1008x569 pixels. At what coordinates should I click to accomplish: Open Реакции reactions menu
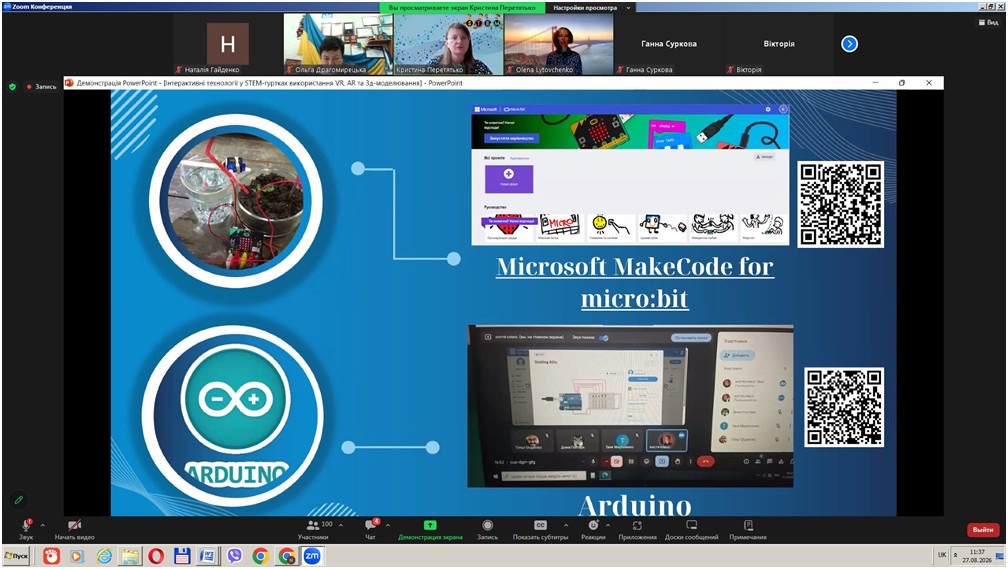point(593,529)
